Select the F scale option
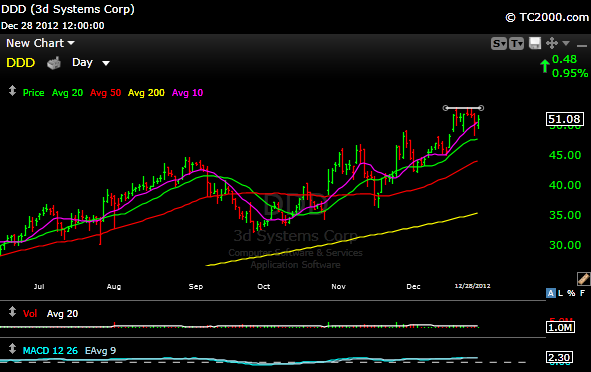The image size is (591, 372). (582, 293)
